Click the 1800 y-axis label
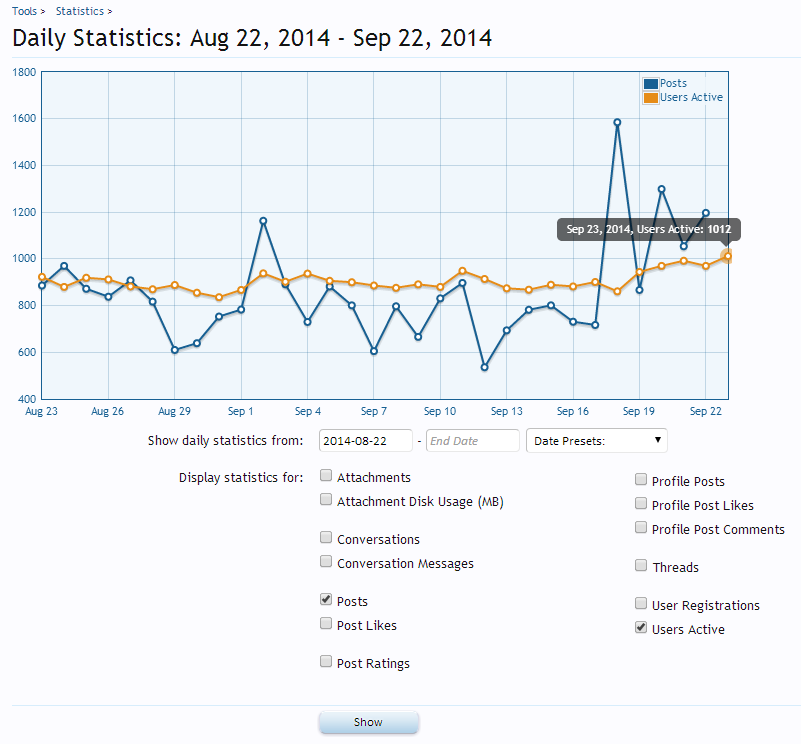This screenshot has width=801, height=744. (24, 72)
